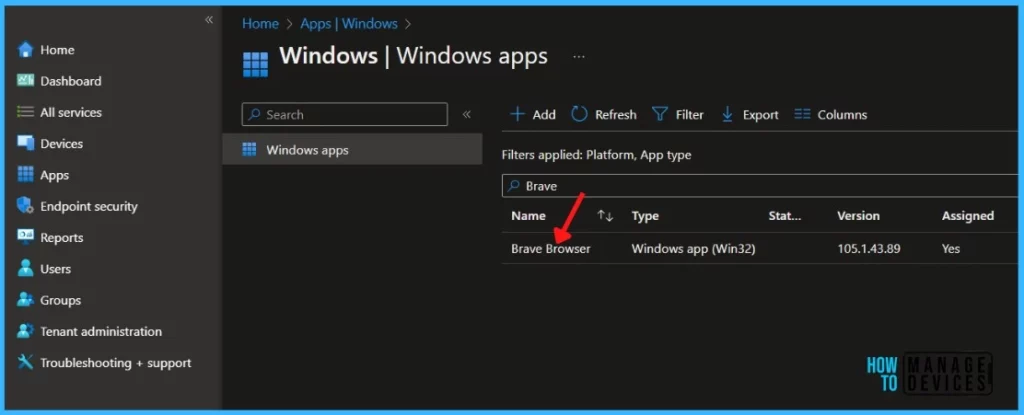This screenshot has width=1024, height=415.
Task: Go to Devices in sidebar
Action: click(50, 144)
